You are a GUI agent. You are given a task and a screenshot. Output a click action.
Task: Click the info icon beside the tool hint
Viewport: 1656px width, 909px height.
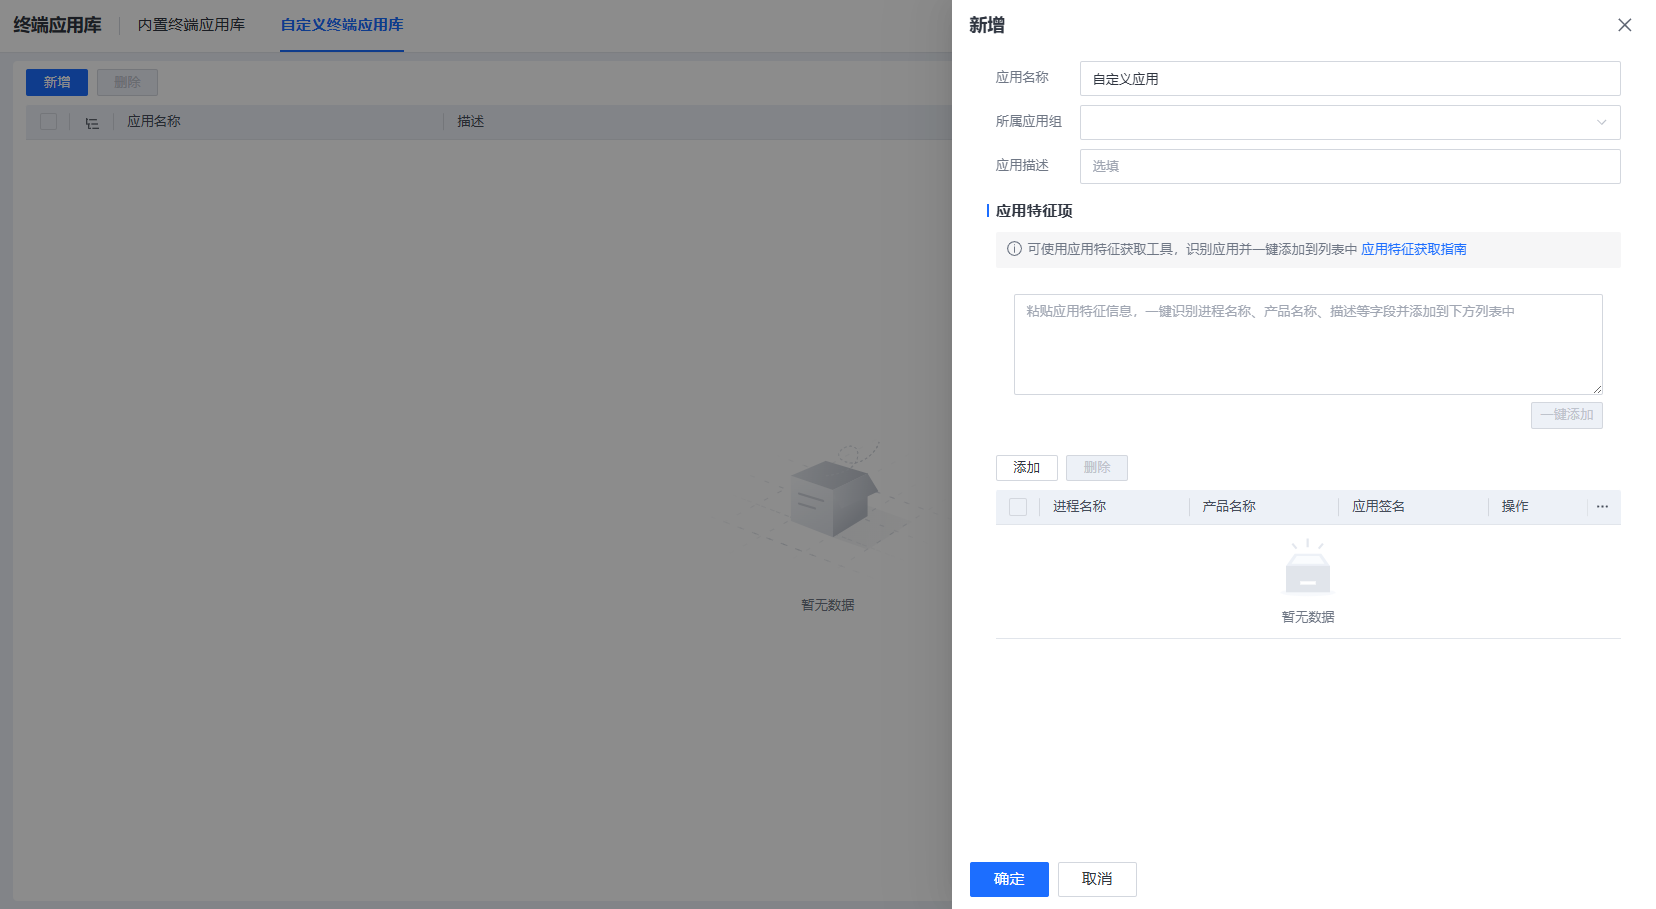[x=1014, y=249]
